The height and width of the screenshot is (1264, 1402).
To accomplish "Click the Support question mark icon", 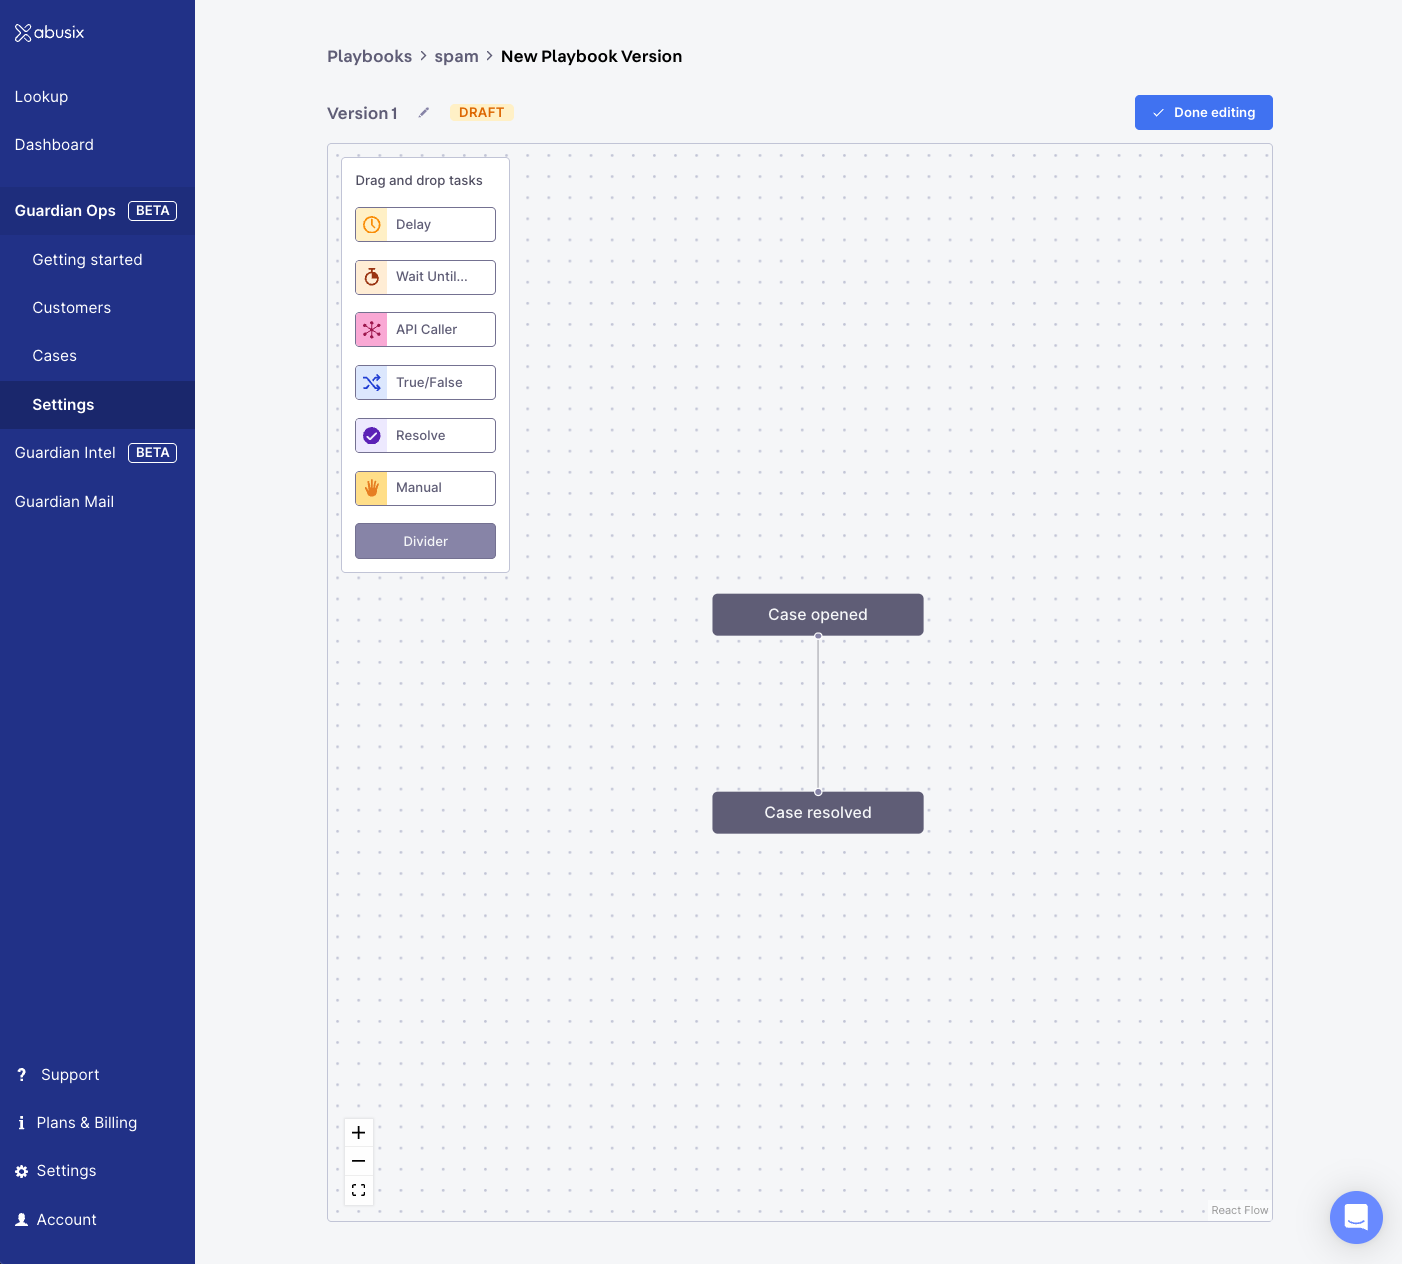I will [x=21, y=1074].
